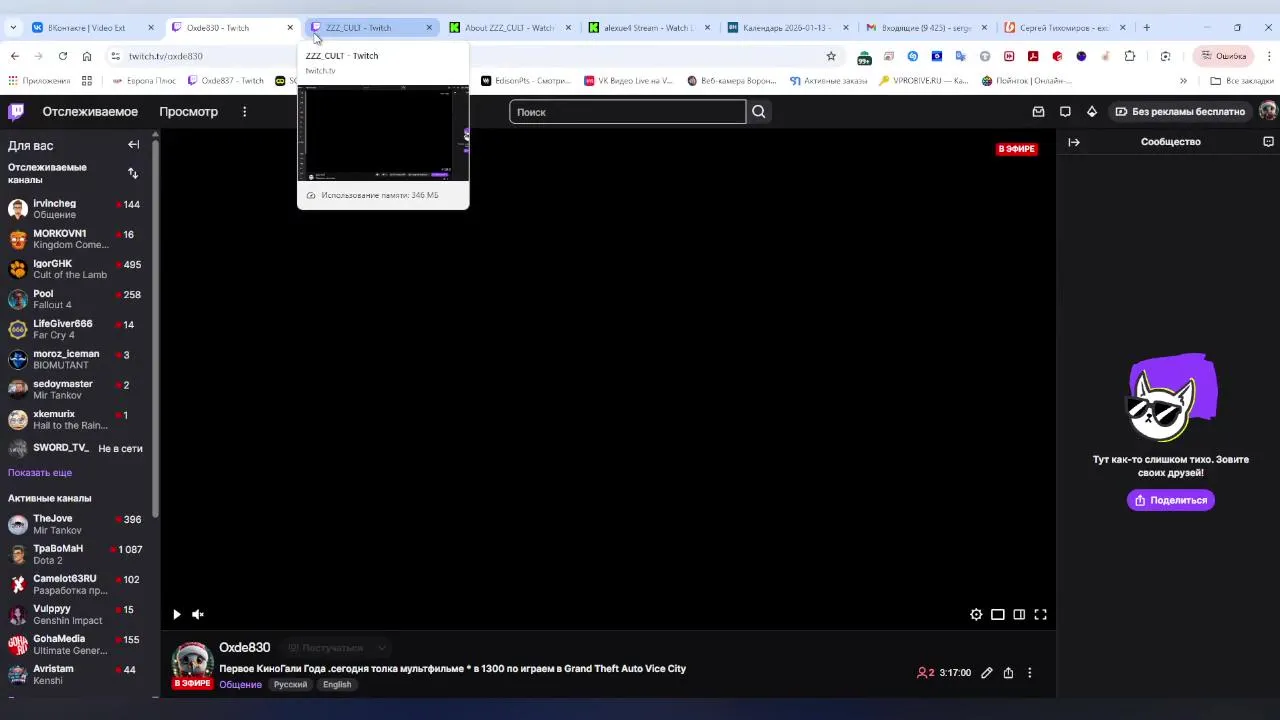Open IgorGHK channel in sidebar

pos(77,269)
